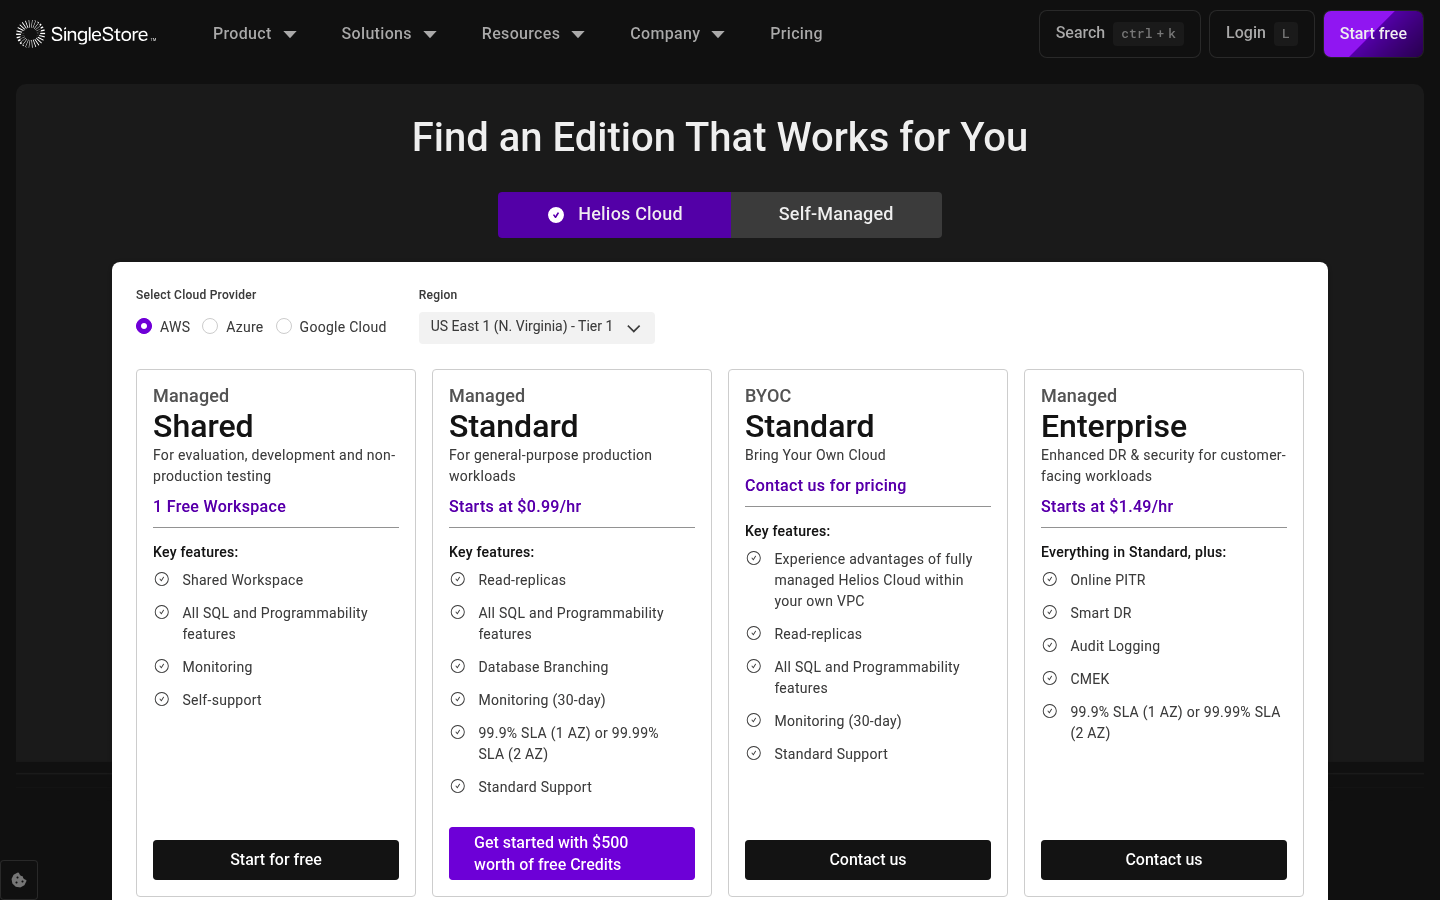Click check icon beside Online PITR

pos(1050,579)
